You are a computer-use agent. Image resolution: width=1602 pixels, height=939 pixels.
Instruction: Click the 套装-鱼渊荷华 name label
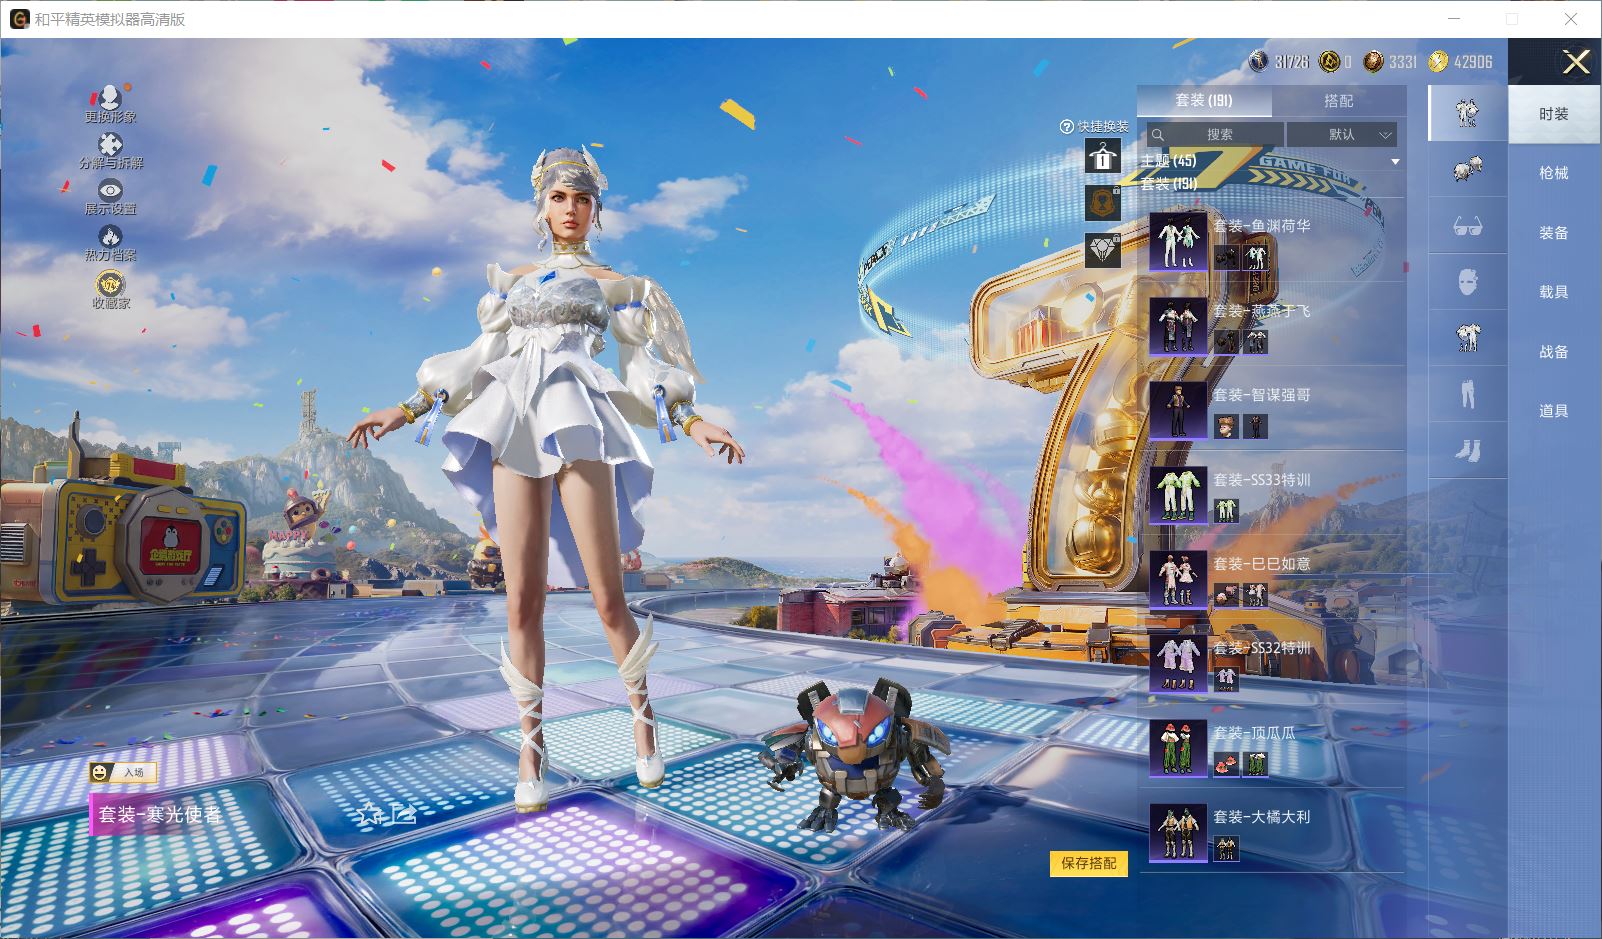[x=1262, y=226]
